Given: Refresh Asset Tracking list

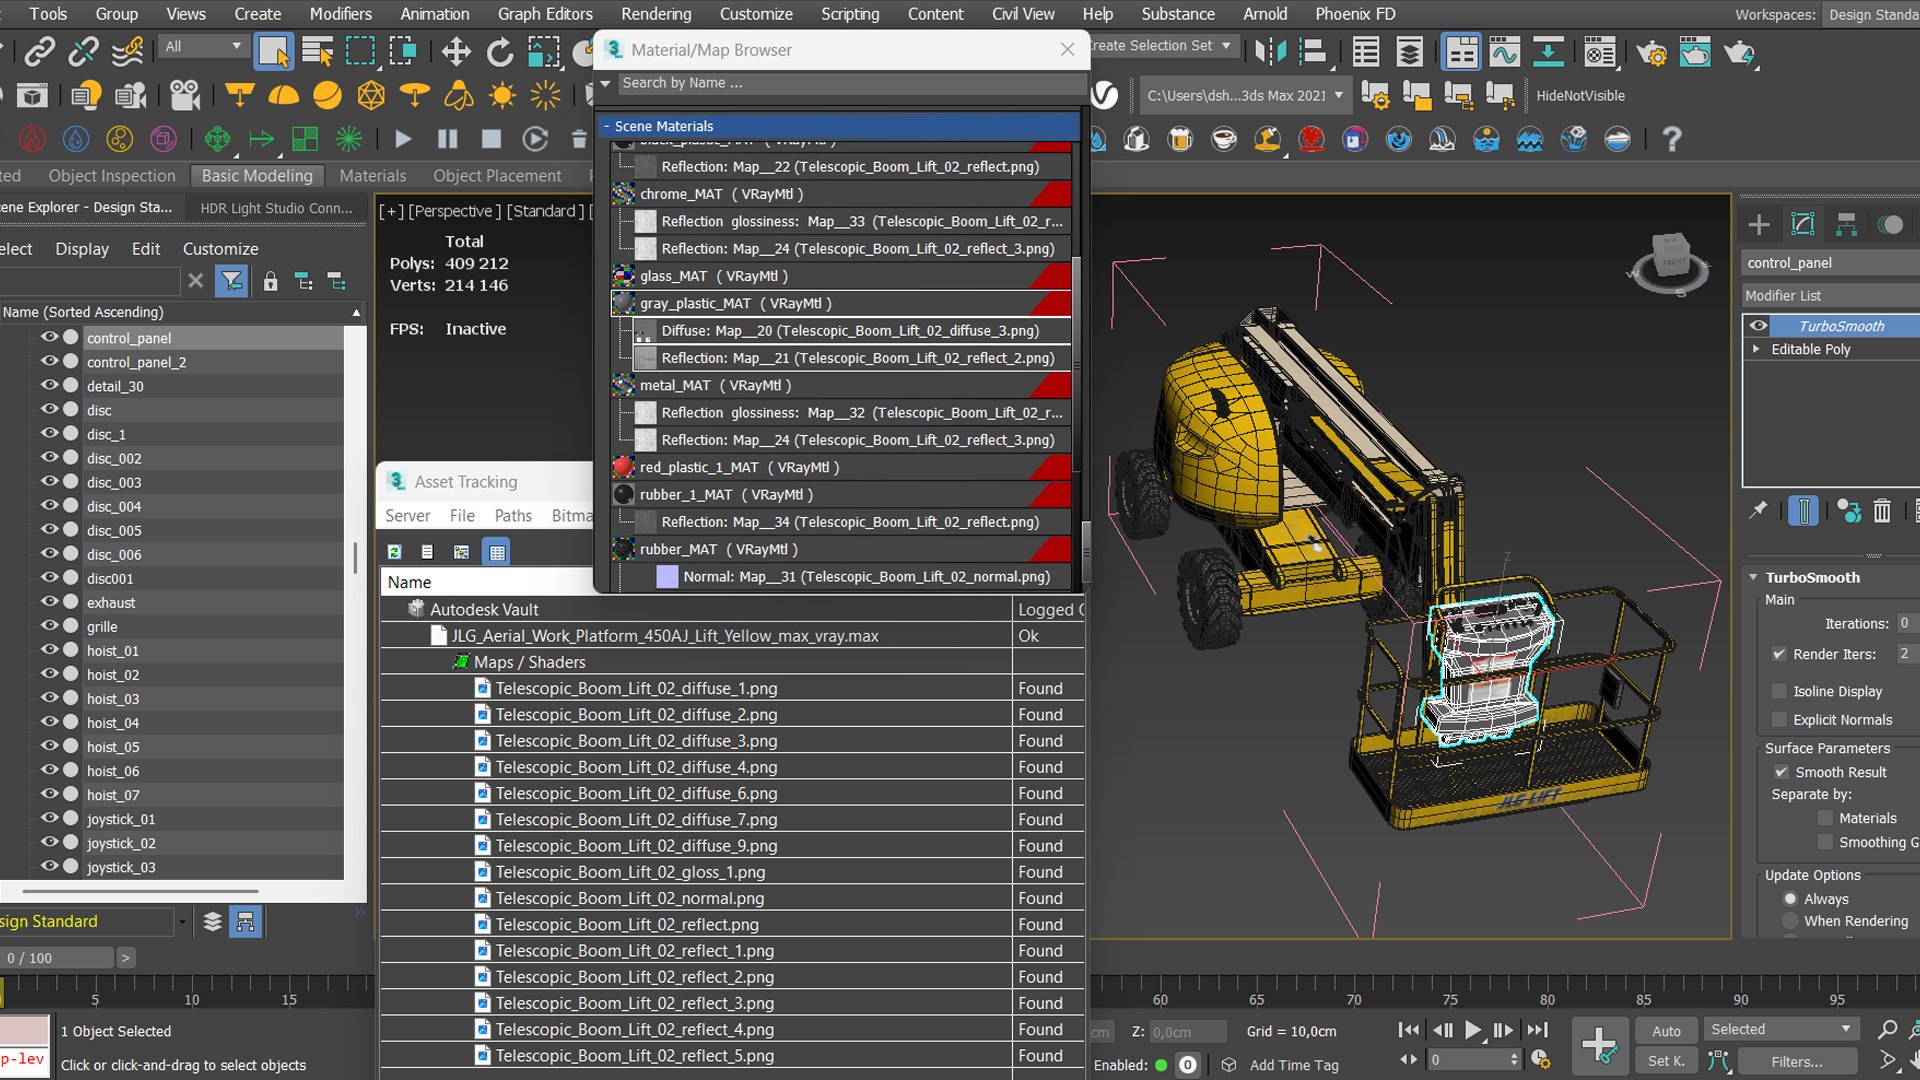Looking at the screenshot, I should click(395, 552).
